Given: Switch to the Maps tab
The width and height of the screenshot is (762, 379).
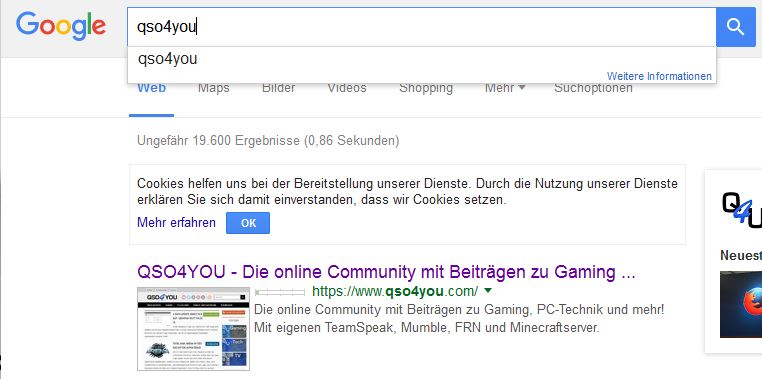Looking at the screenshot, I should point(213,88).
